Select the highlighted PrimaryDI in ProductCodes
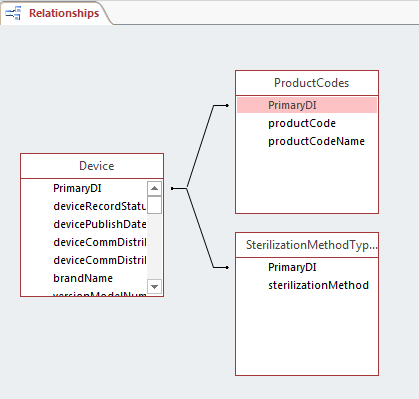Screen dimensions: 419x399 (307, 105)
